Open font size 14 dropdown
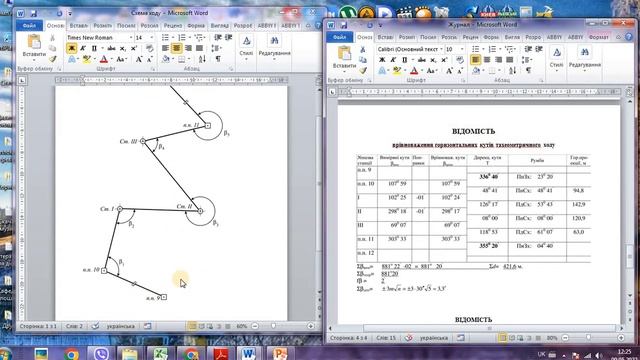The image size is (640, 360). (x=151, y=38)
